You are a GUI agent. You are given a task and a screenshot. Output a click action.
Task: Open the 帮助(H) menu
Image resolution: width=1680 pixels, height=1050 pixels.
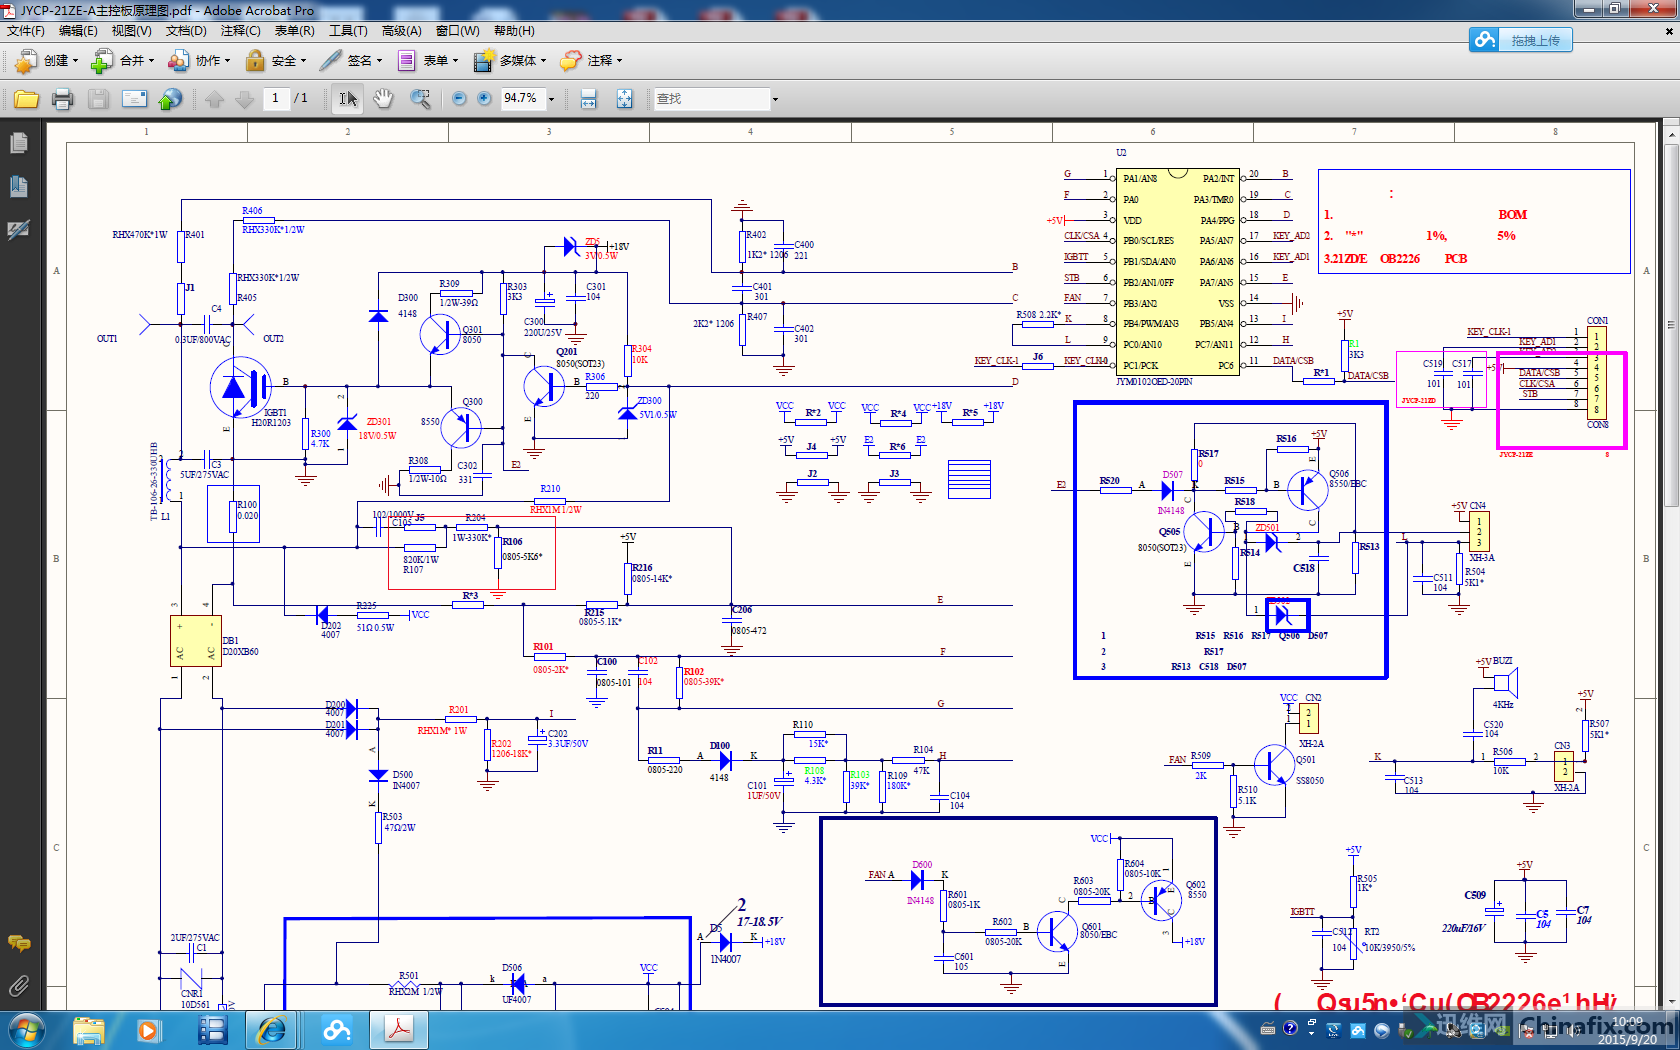coord(514,31)
